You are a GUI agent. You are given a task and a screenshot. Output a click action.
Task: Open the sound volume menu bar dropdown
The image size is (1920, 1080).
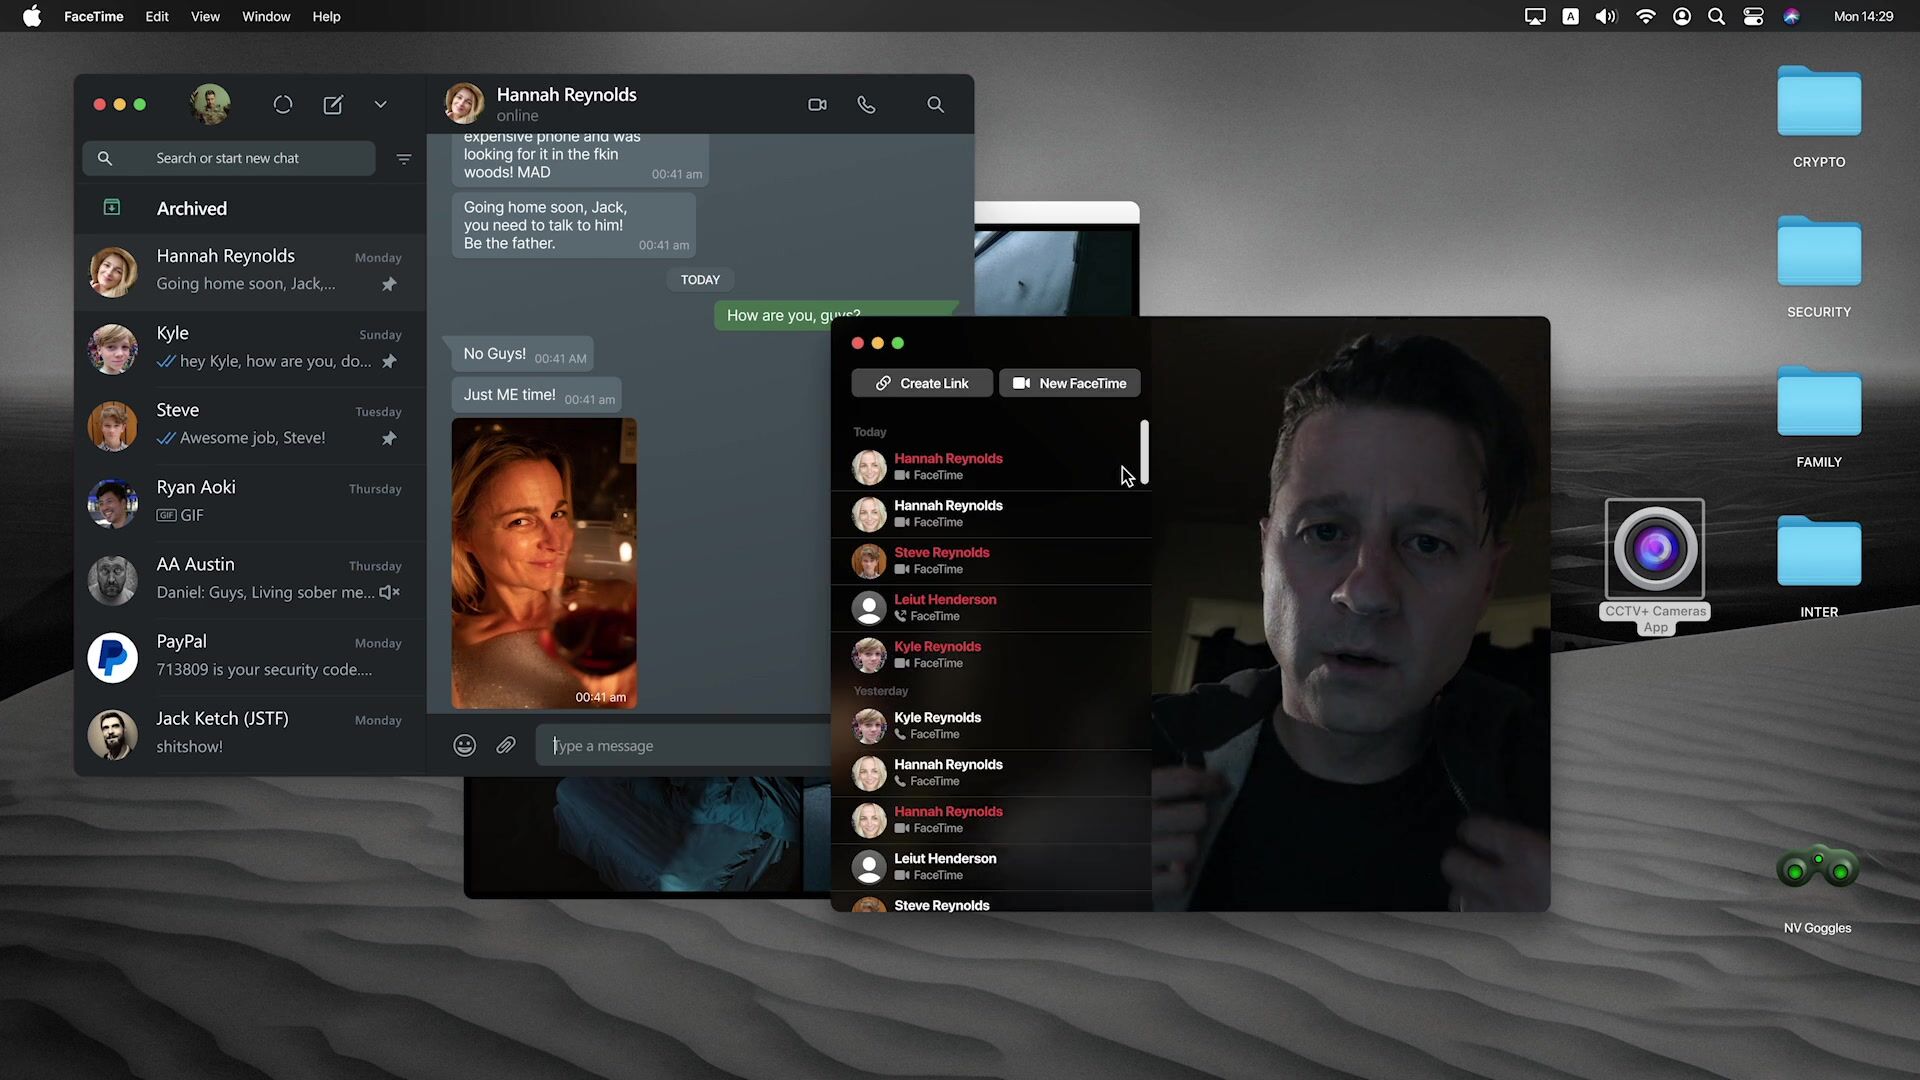(x=1606, y=17)
